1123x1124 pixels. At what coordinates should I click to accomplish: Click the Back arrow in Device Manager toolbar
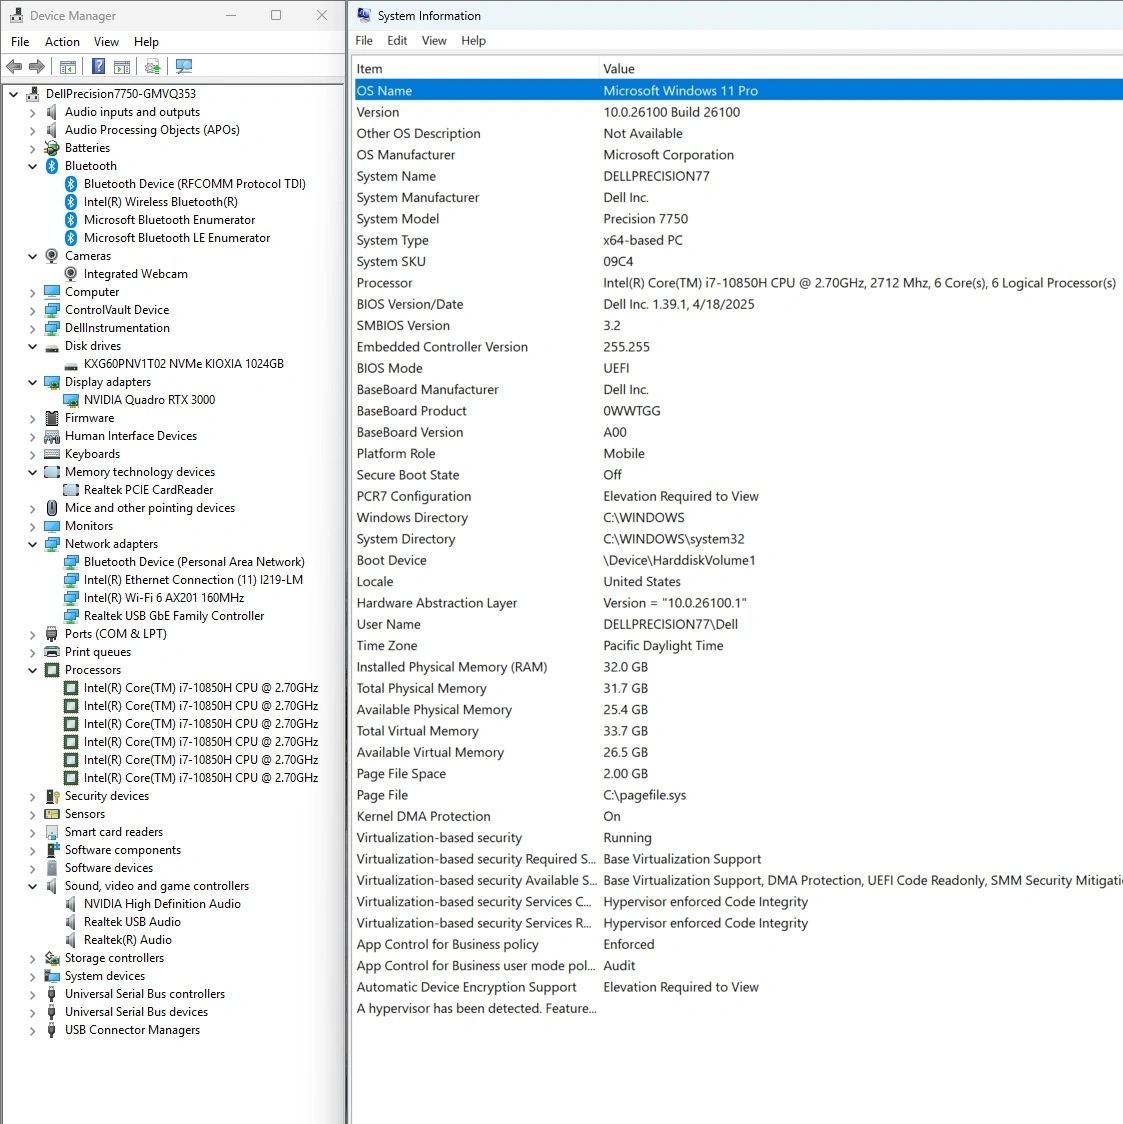14,67
